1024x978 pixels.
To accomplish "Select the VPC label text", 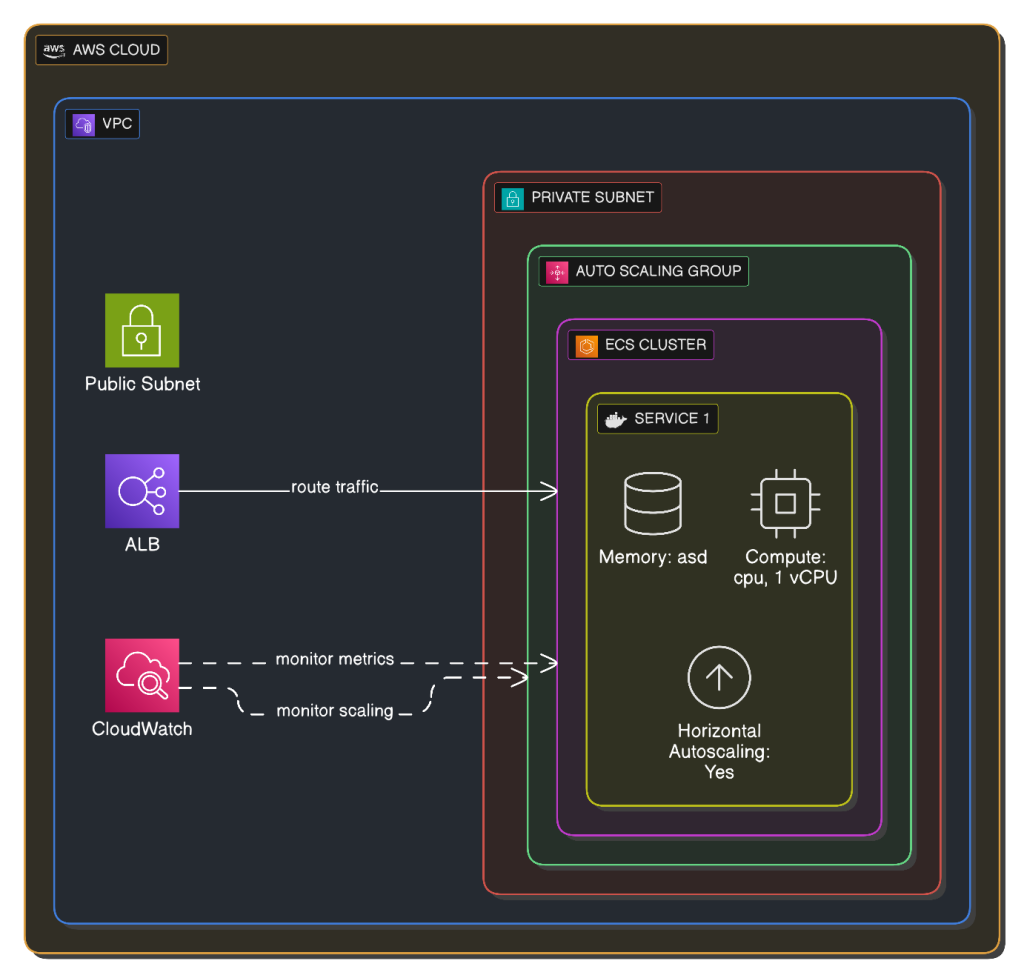I will coord(118,123).
